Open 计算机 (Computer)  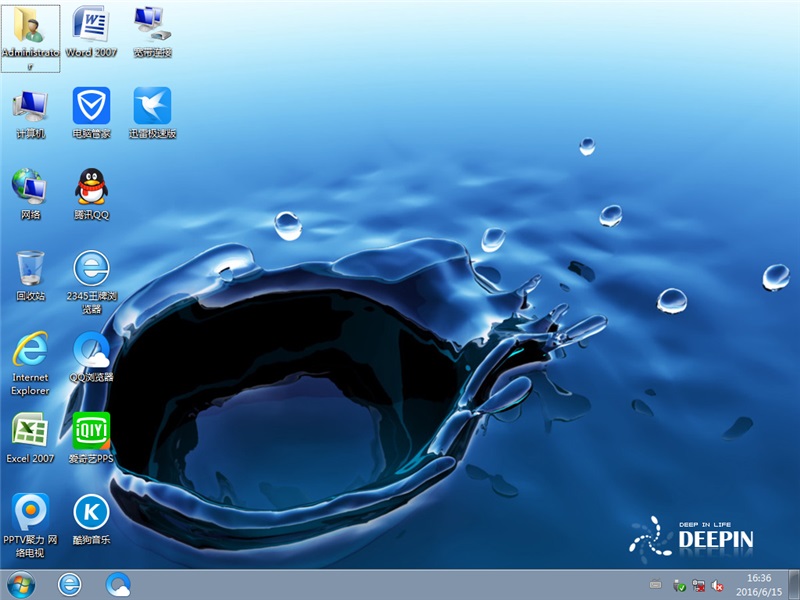click(x=31, y=108)
